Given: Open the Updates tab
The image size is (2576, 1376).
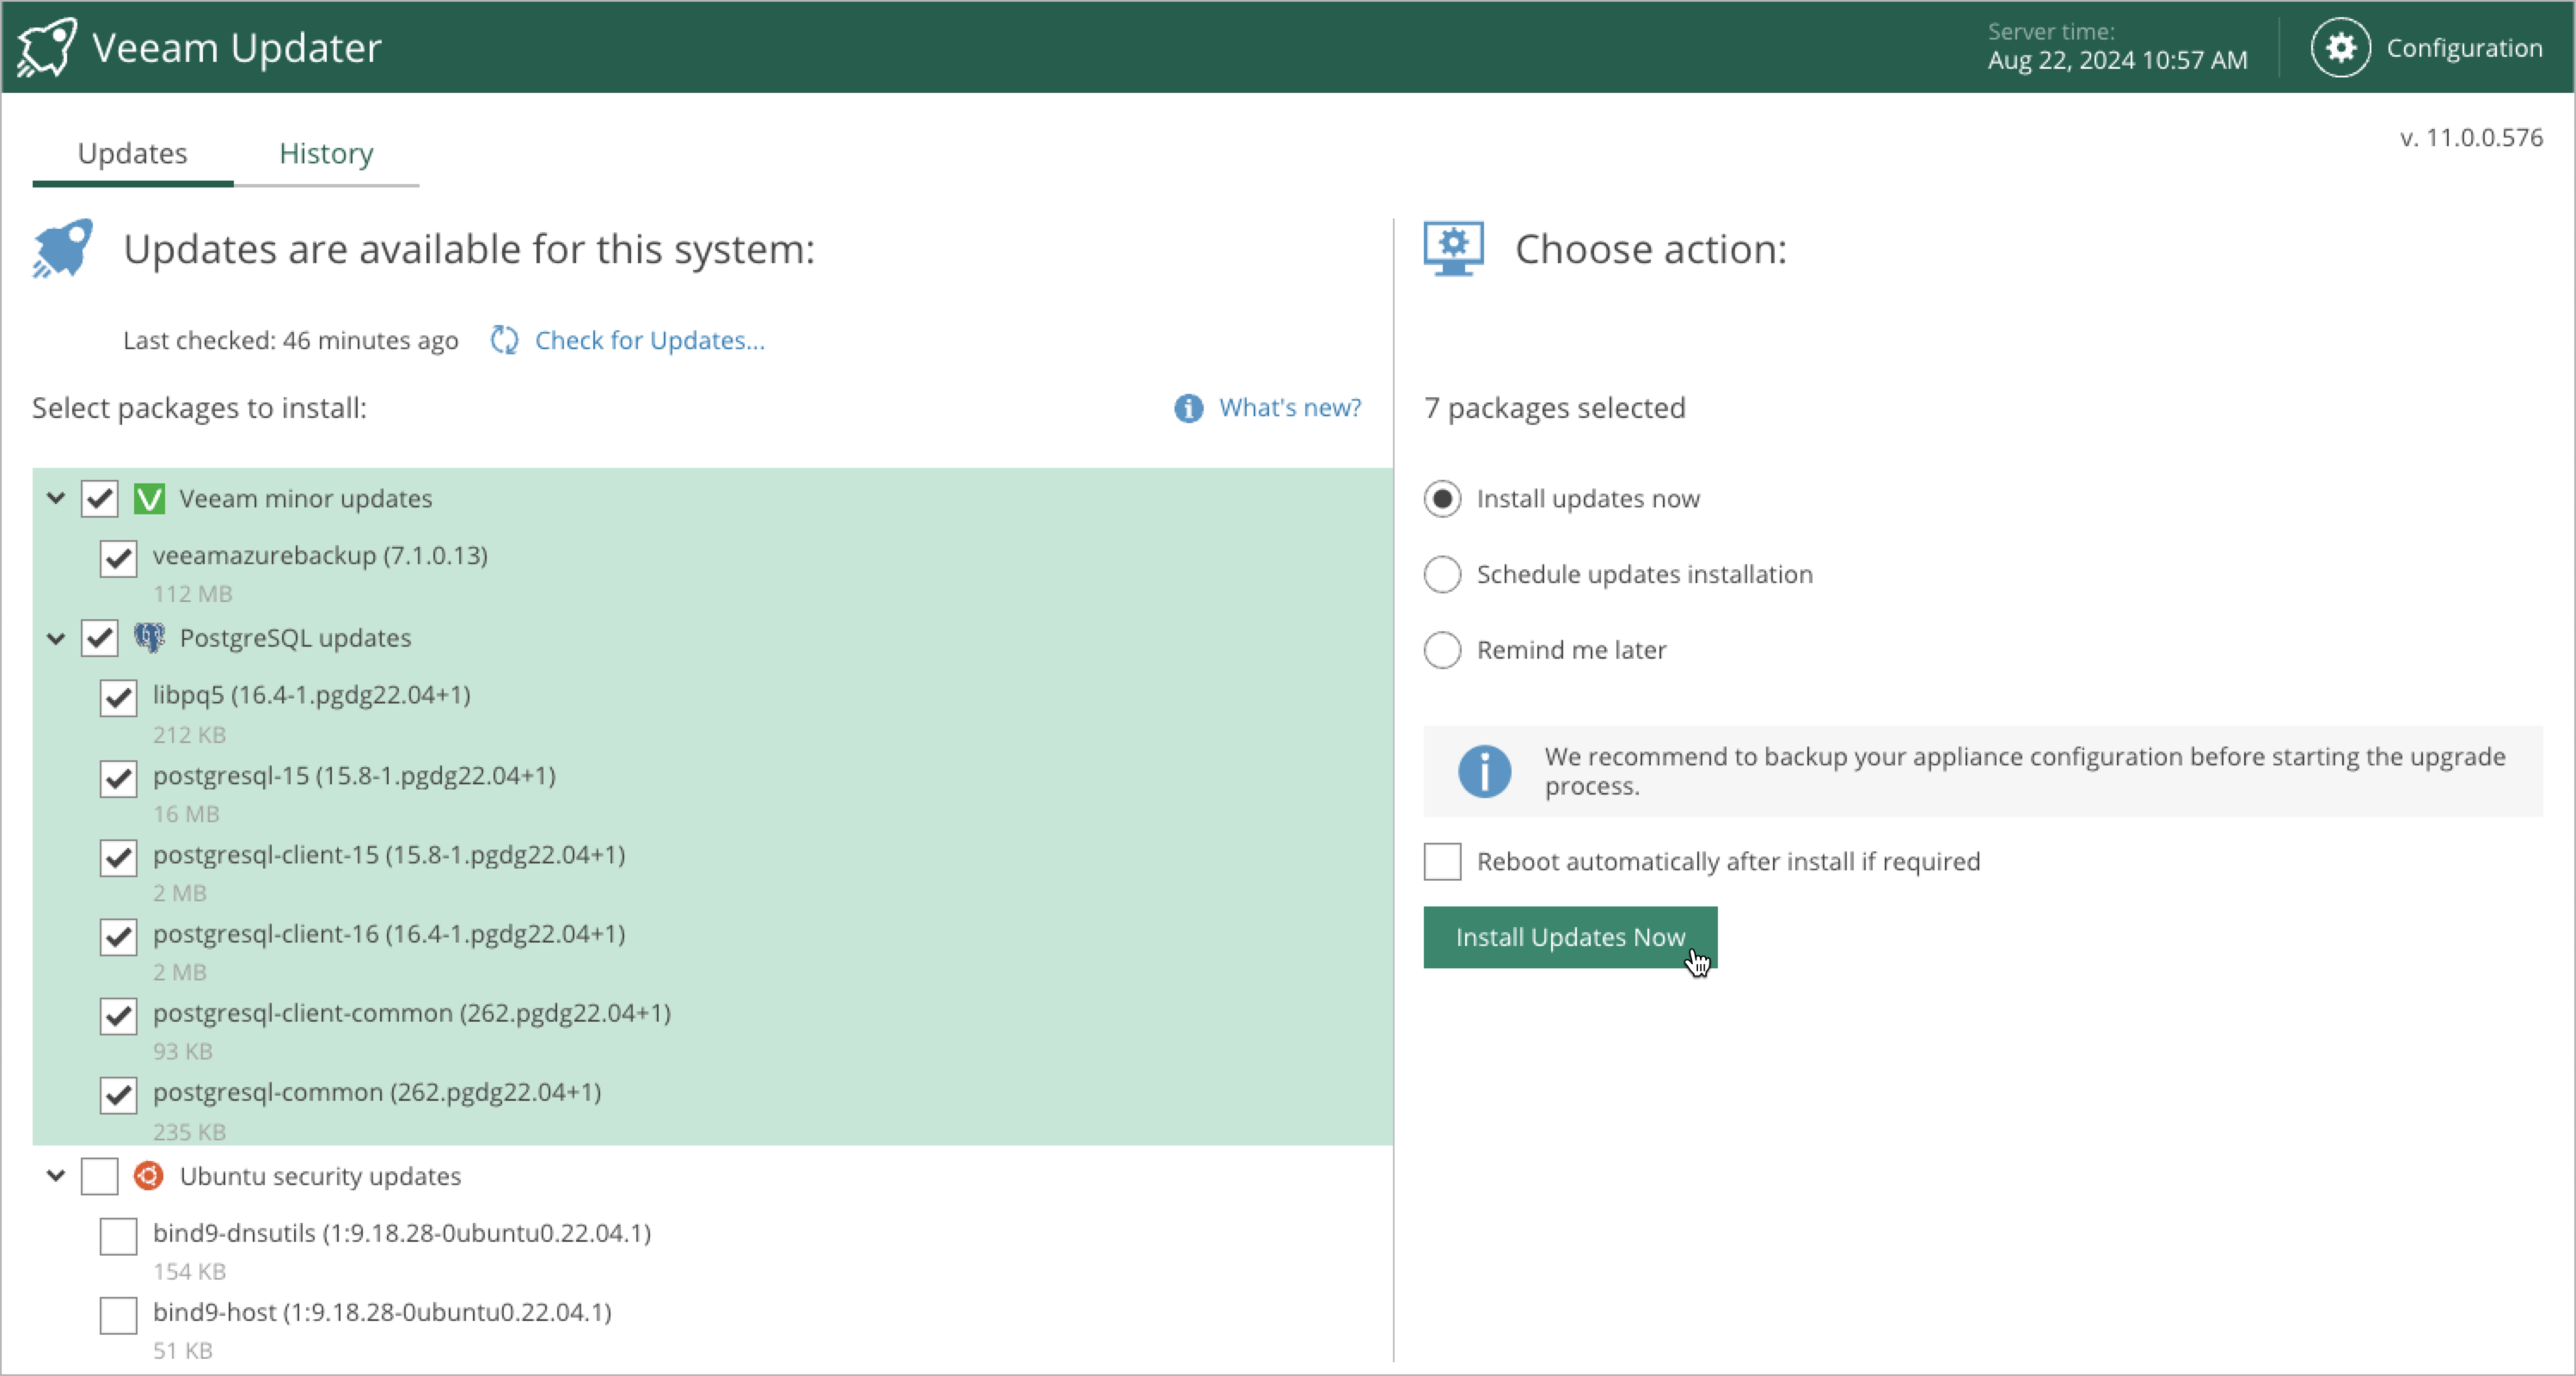Looking at the screenshot, I should tap(132, 153).
